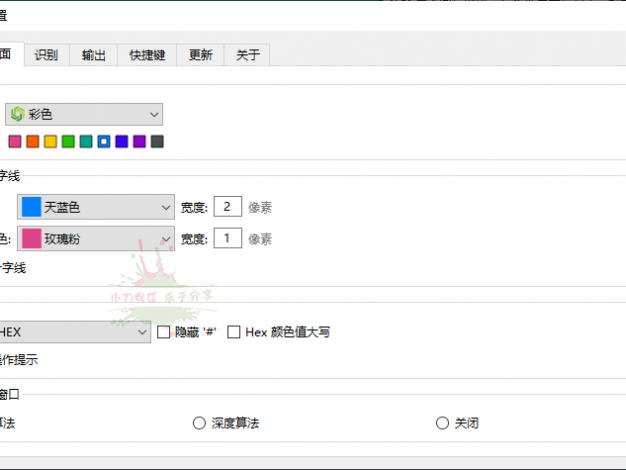
Task: Open the 天蓝色 color dropdown
Action: (x=96, y=207)
